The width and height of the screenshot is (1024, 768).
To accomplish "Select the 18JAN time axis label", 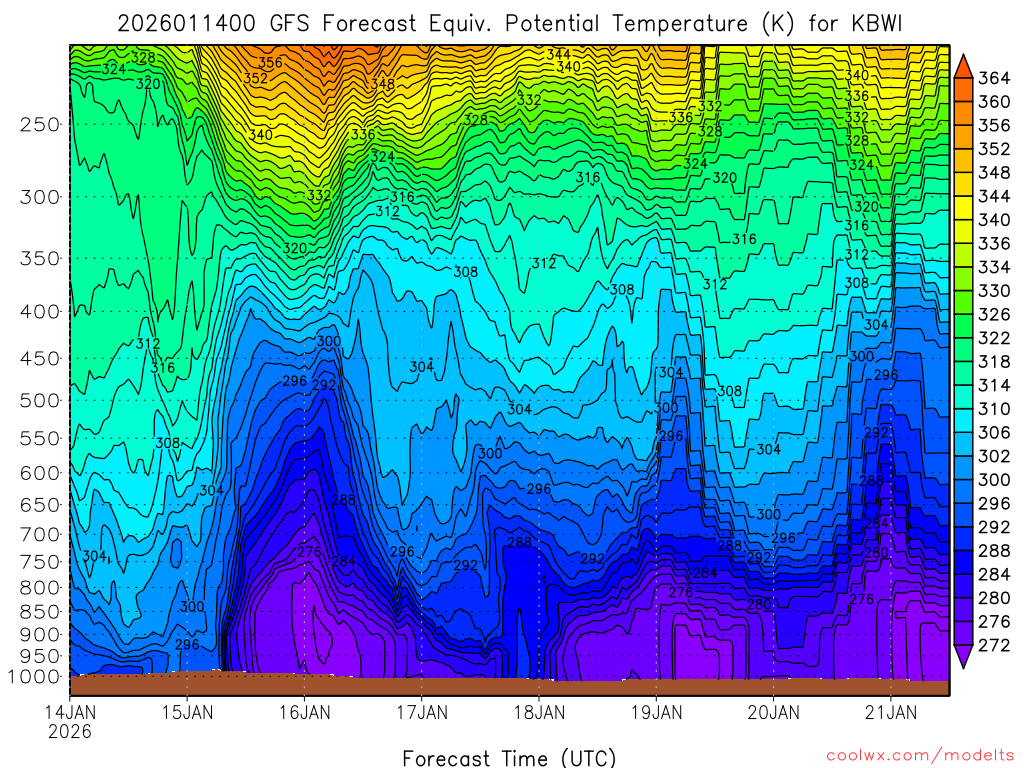I will pyautogui.click(x=539, y=712).
